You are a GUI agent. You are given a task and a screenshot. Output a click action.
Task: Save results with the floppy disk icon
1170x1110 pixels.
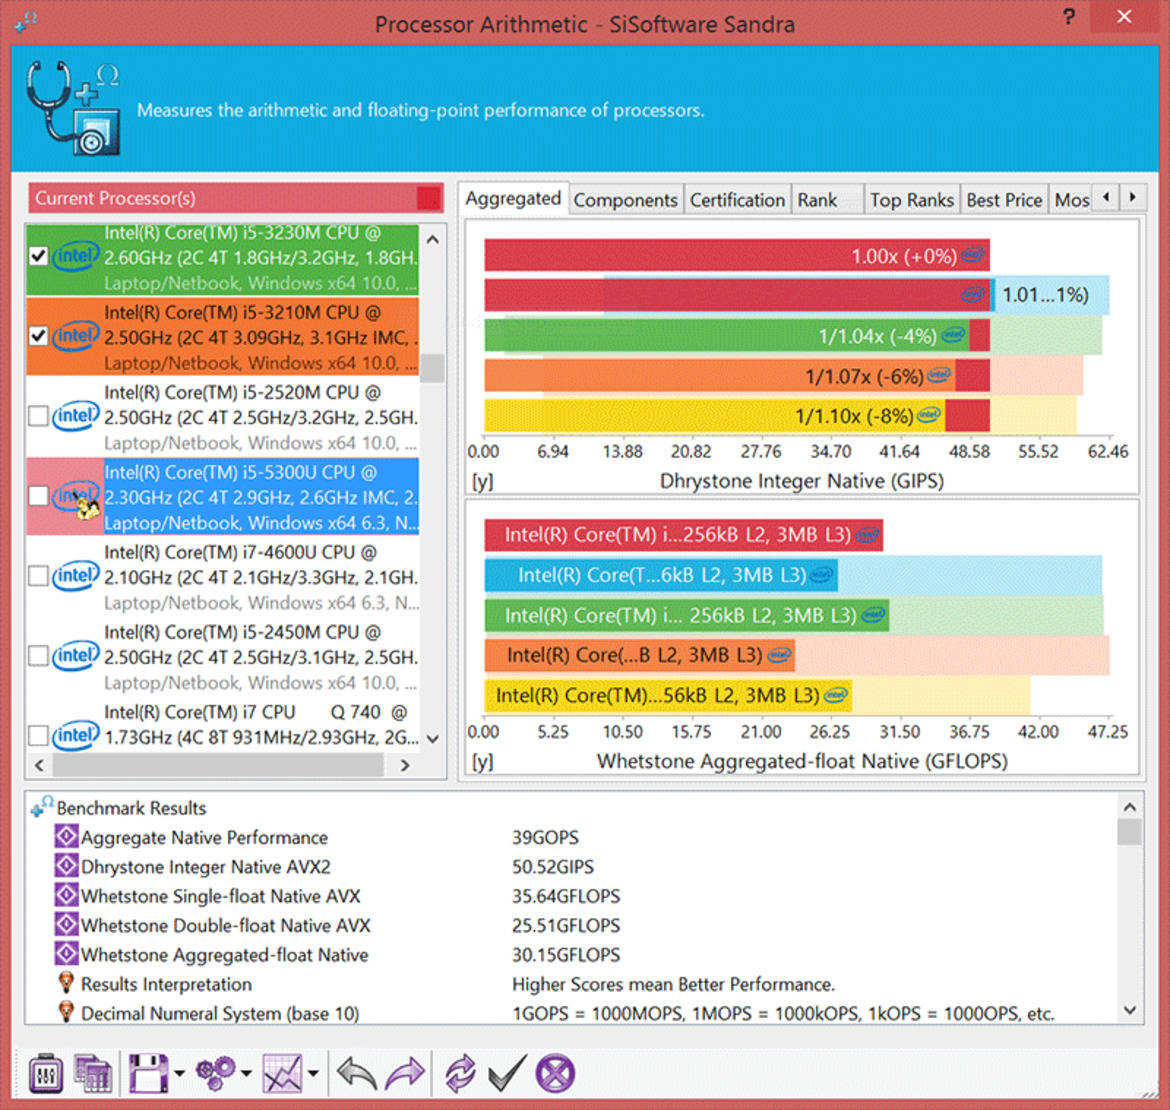pos(148,1074)
